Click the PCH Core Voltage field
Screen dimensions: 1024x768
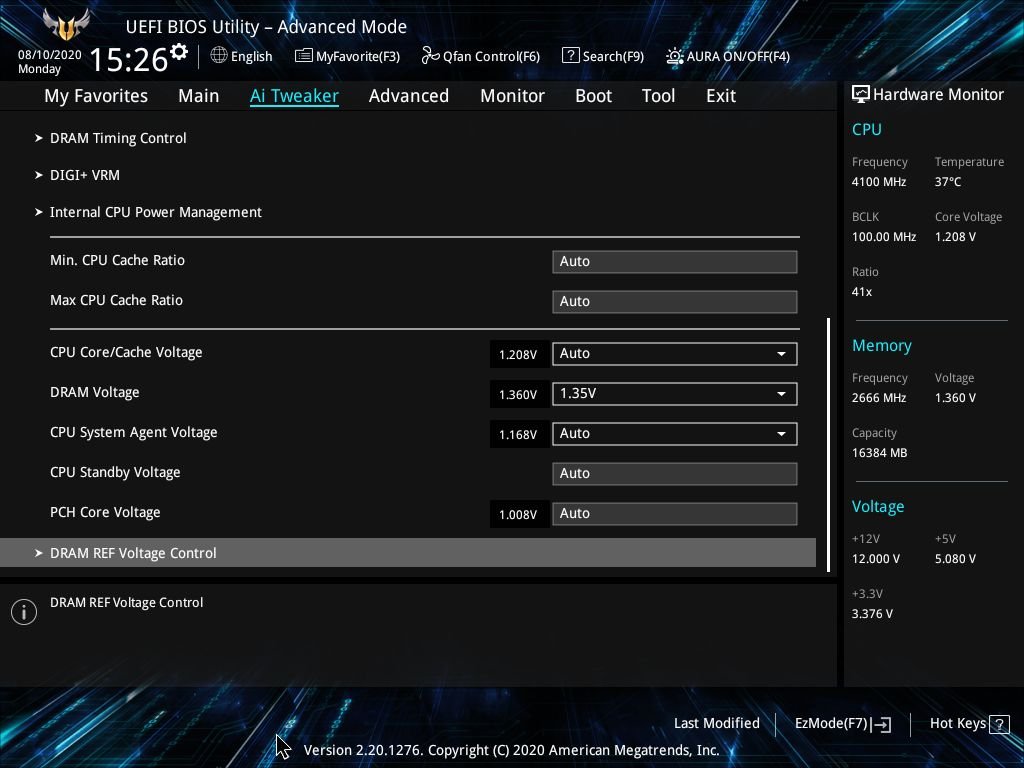[675, 513]
